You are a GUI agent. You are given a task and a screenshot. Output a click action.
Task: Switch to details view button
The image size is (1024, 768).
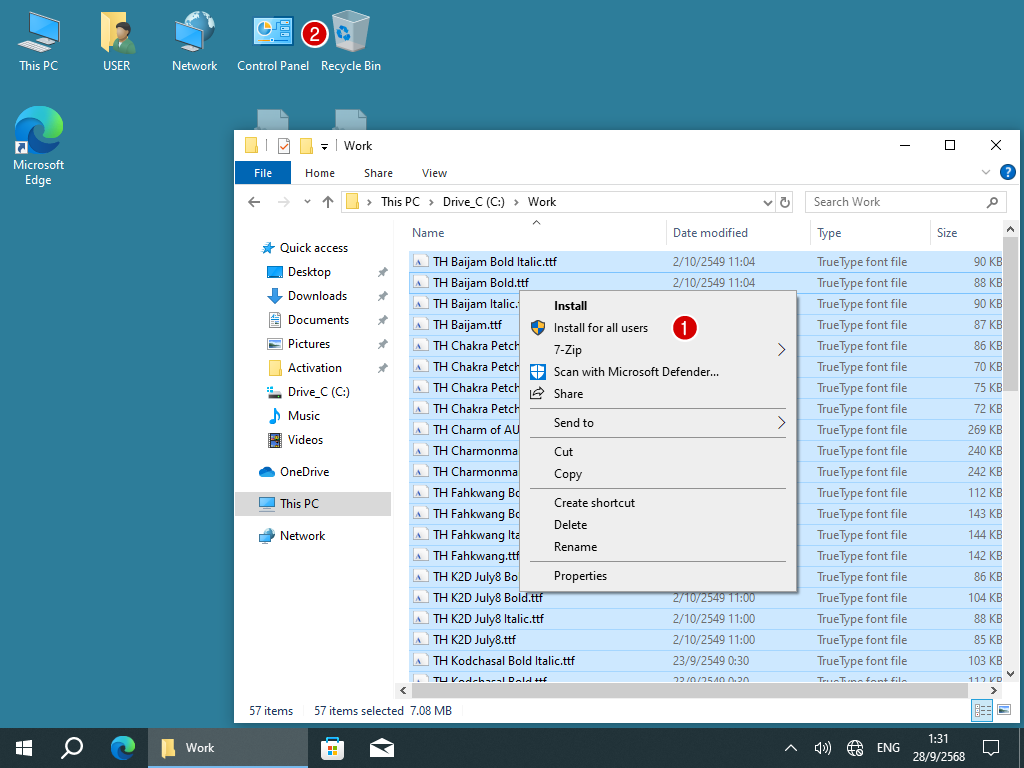click(x=981, y=710)
